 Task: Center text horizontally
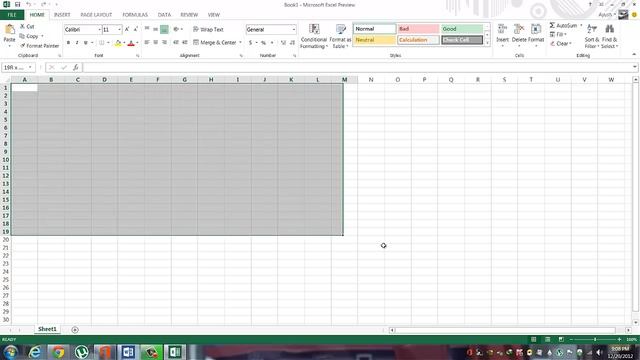(156, 42)
